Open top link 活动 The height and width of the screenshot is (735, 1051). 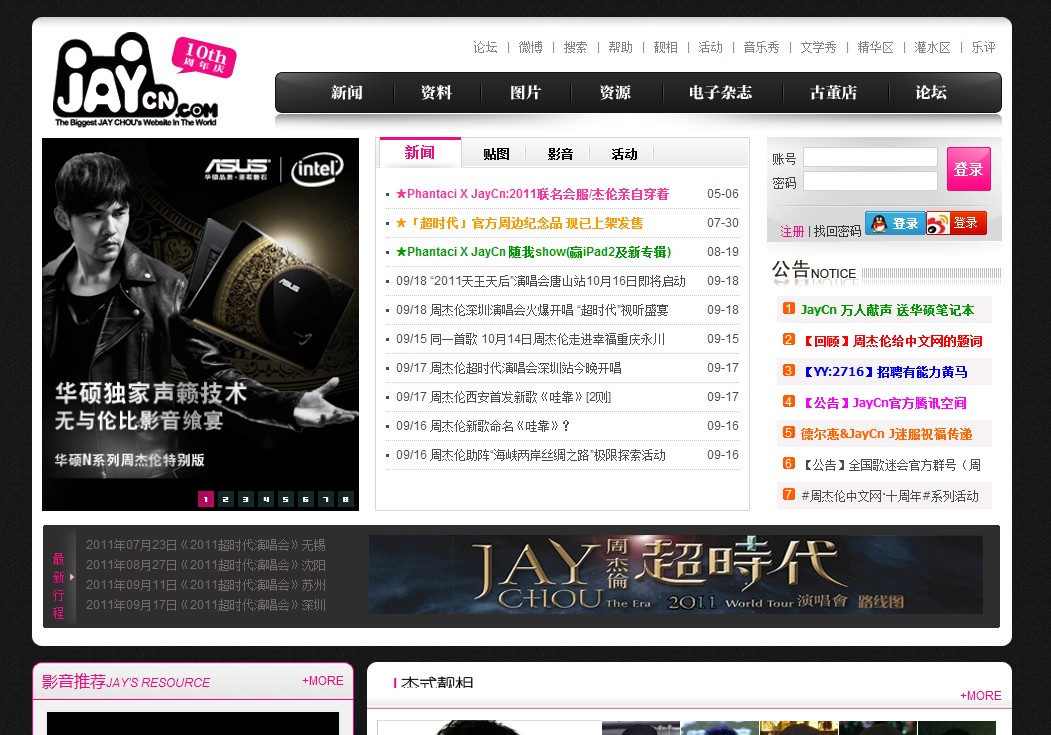(x=710, y=47)
